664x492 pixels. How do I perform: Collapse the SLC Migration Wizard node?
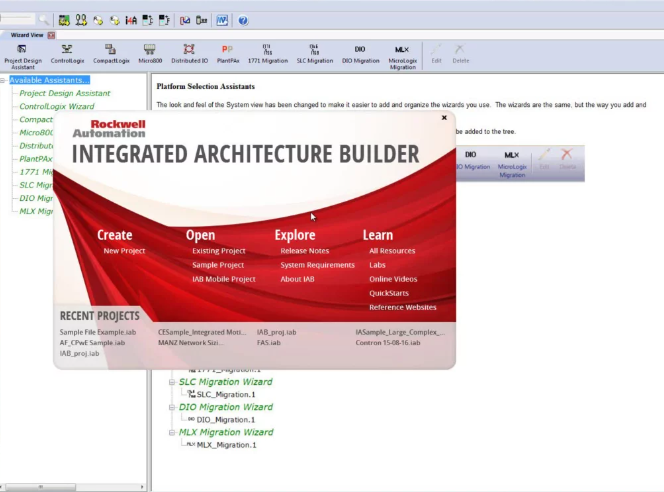coord(171,382)
